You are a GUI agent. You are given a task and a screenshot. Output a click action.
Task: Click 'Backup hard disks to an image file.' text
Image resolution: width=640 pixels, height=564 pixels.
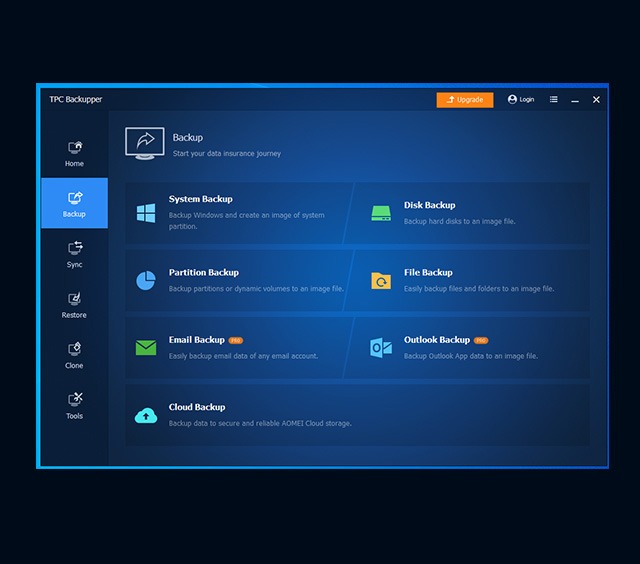pyautogui.click(x=460, y=221)
